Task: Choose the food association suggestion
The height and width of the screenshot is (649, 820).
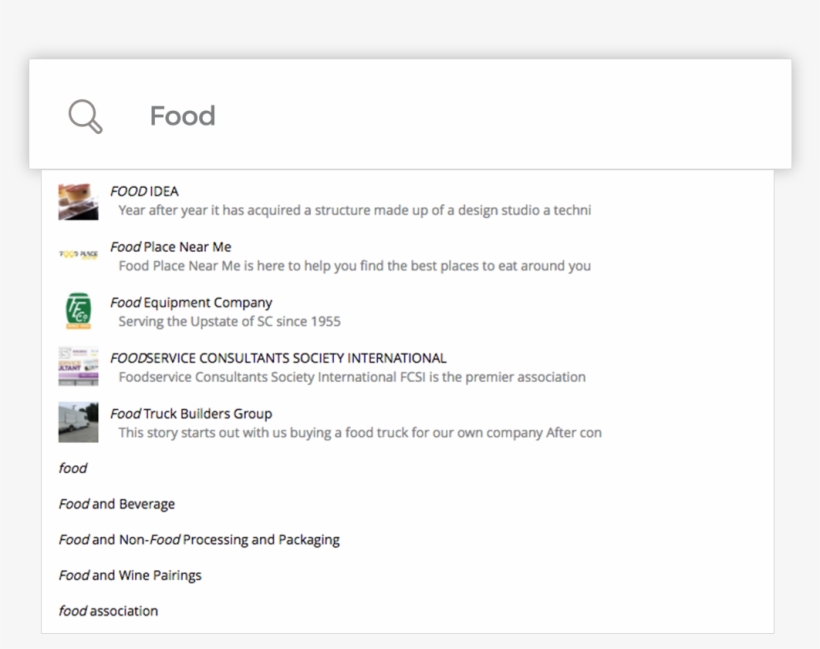Action: coord(108,610)
